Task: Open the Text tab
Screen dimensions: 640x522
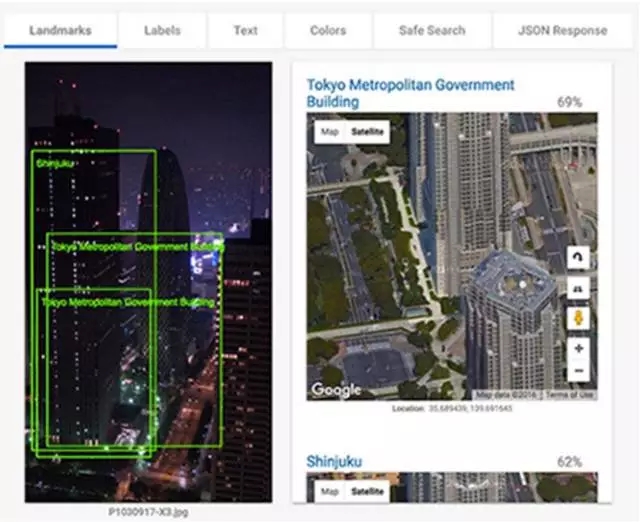Action: click(245, 30)
